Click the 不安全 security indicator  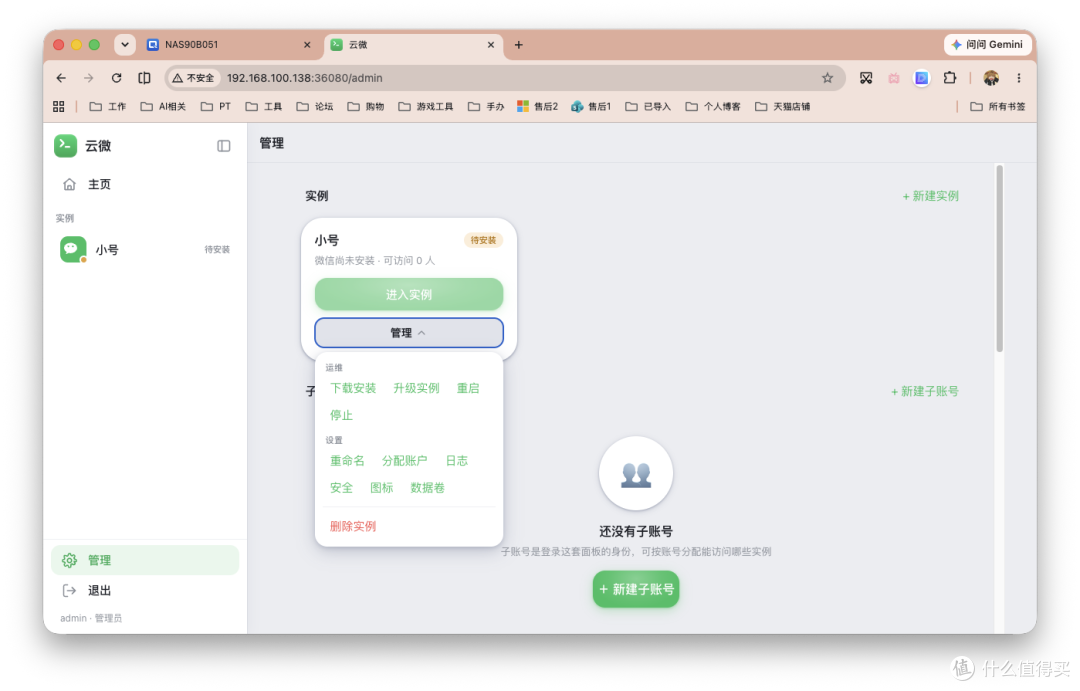(194, 78)
